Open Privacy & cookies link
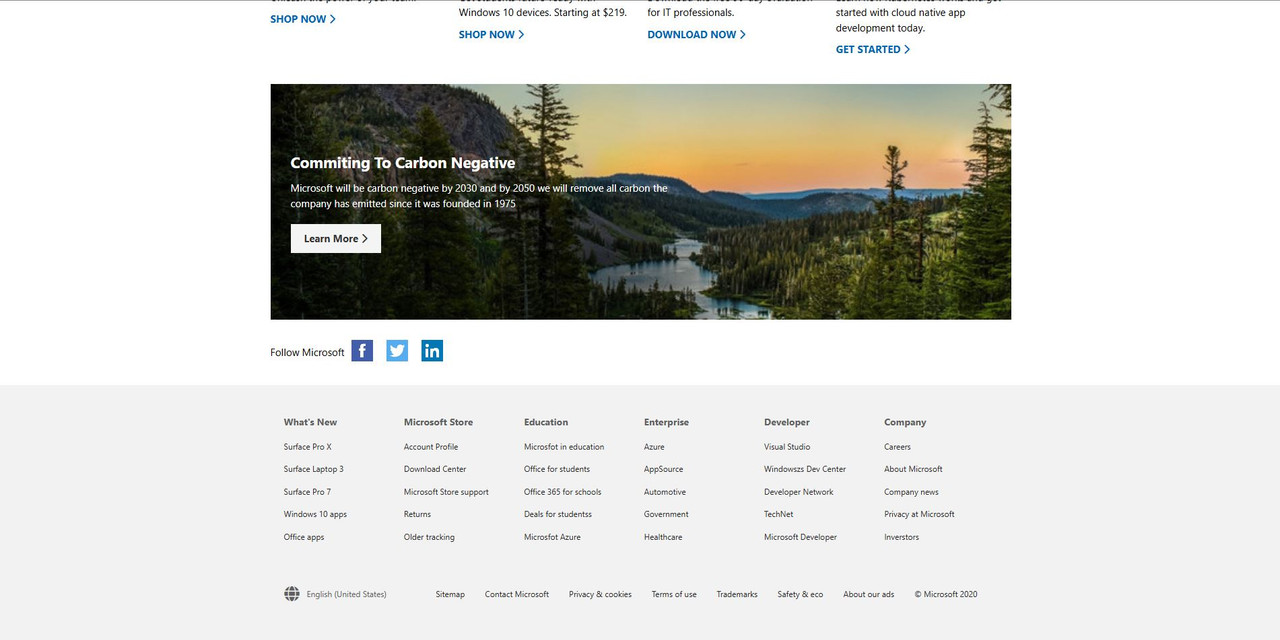The image size is (1280, 640). tap(600, 594)
